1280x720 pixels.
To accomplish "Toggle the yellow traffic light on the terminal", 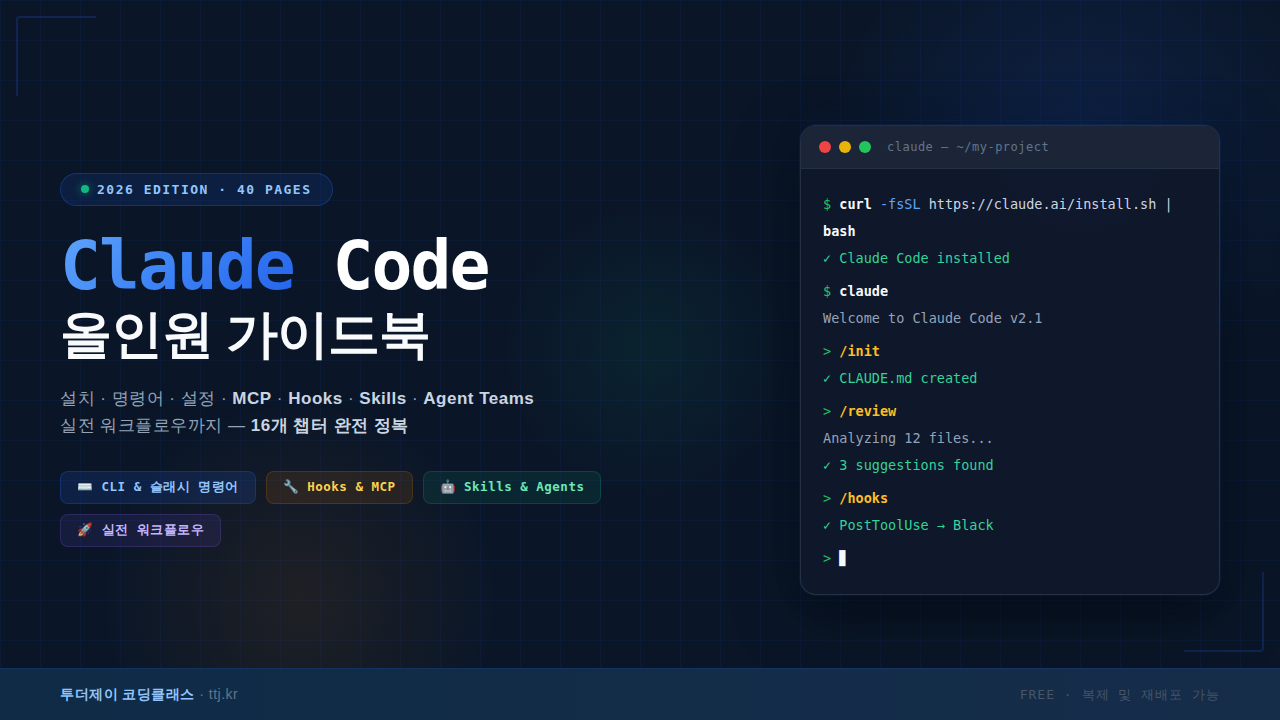I will (x=843, y=146).
